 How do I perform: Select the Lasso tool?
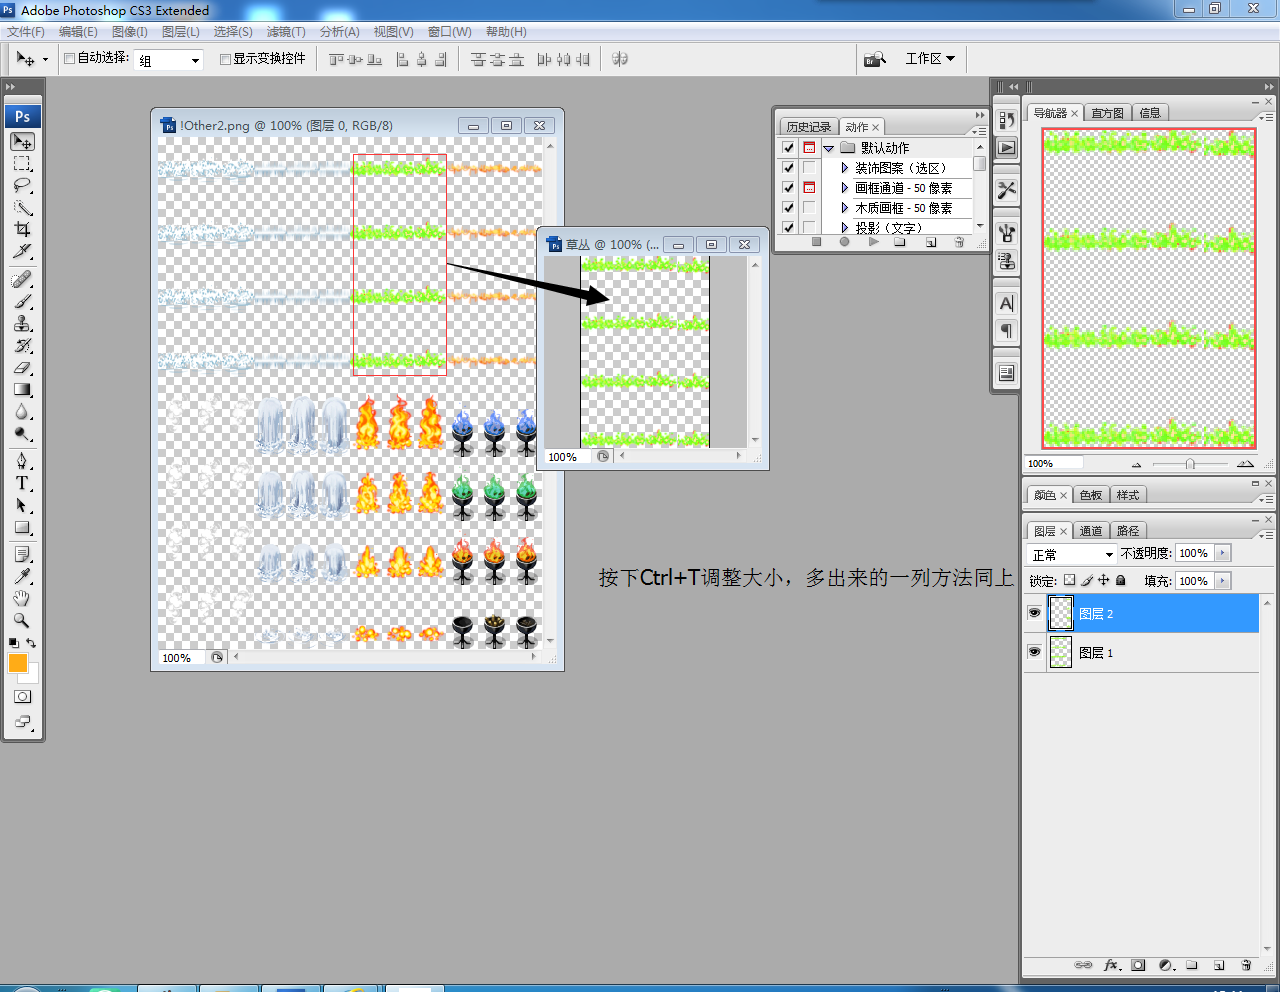pyautogui.click(x=22, y=186)
